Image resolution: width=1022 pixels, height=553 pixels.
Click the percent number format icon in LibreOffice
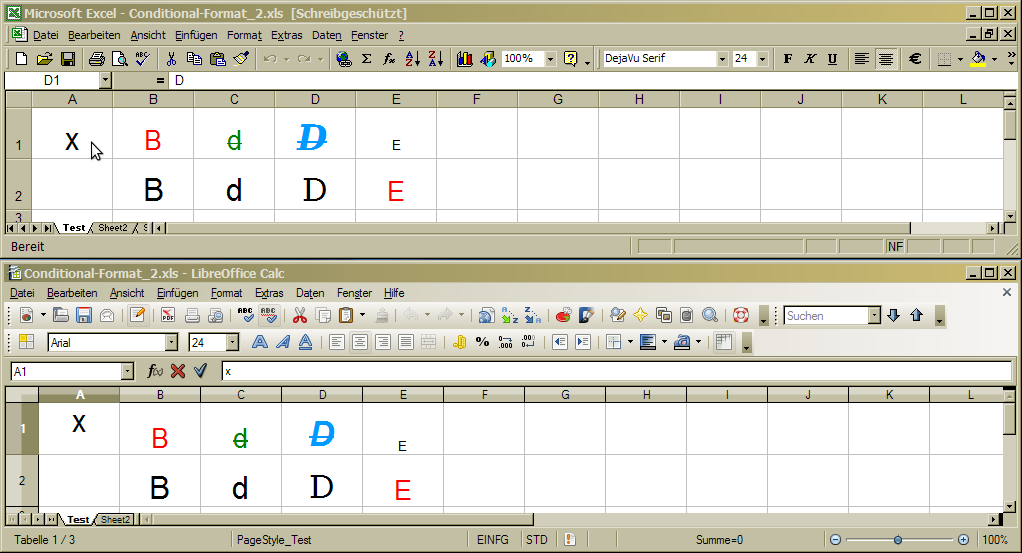482,342
